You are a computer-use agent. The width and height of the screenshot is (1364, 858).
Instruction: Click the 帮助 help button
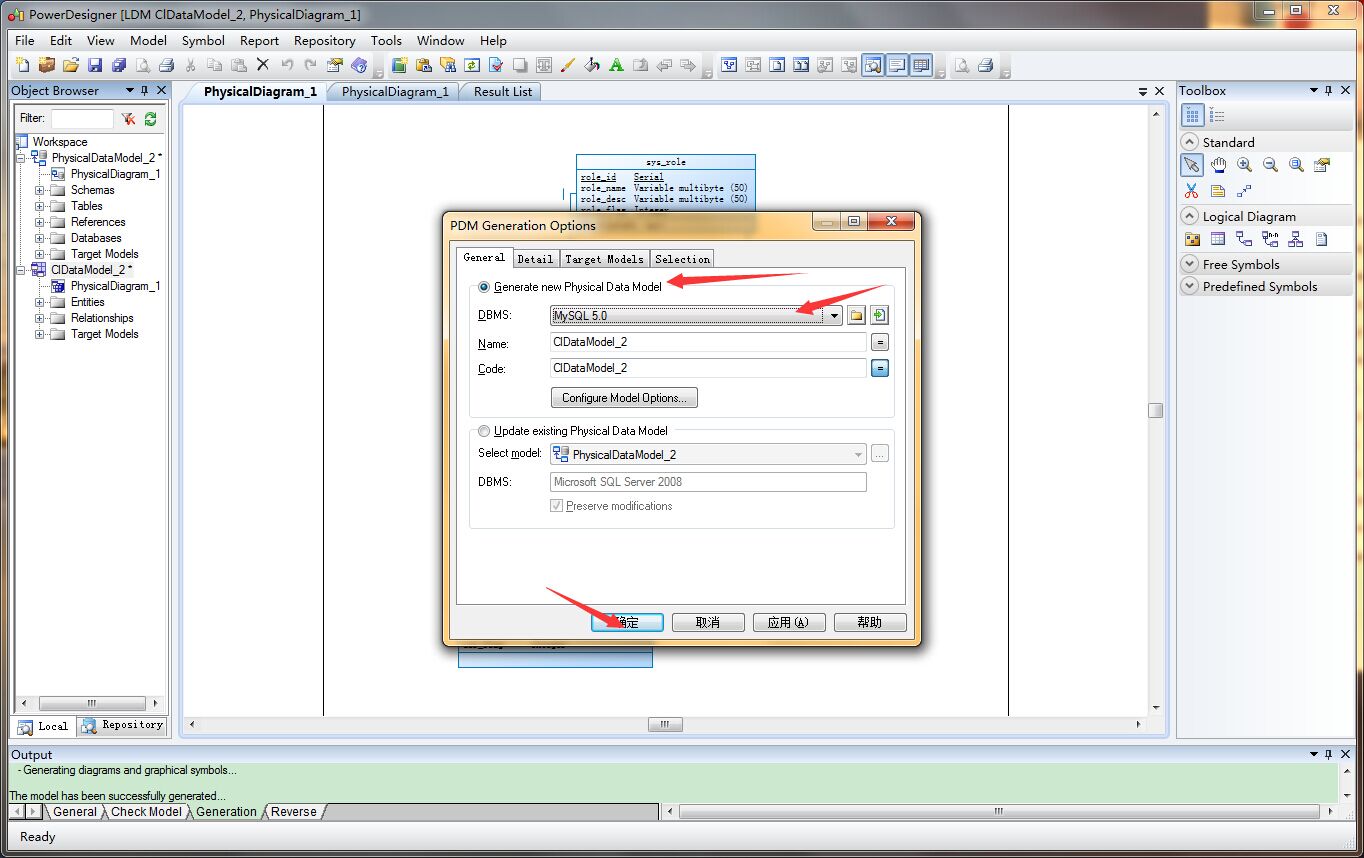870,622
